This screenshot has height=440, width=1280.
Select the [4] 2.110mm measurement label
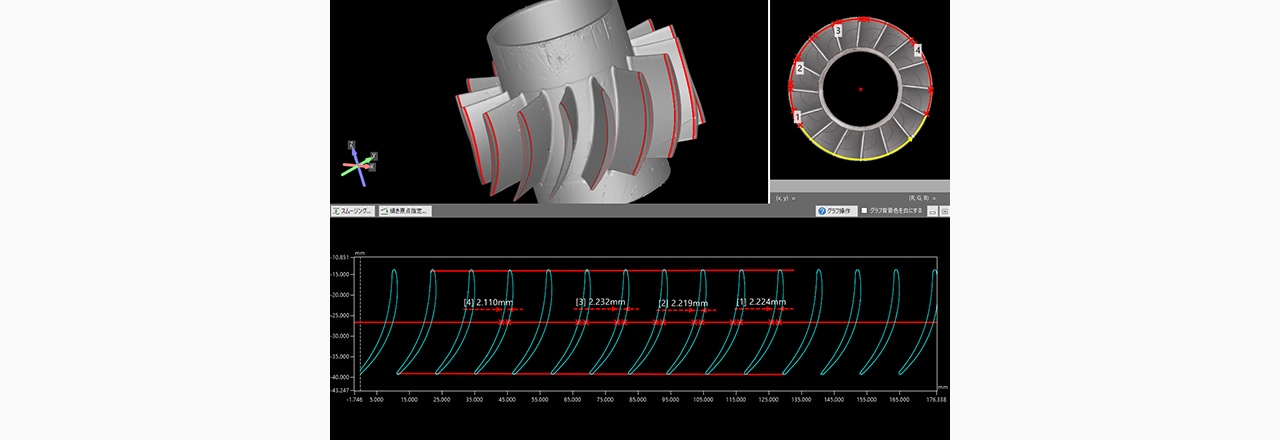[x=489, y=302]
